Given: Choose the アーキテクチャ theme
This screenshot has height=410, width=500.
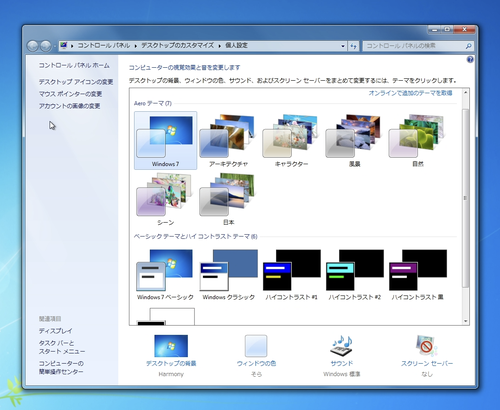Looking at the screenshot, I should pos(228,140).
